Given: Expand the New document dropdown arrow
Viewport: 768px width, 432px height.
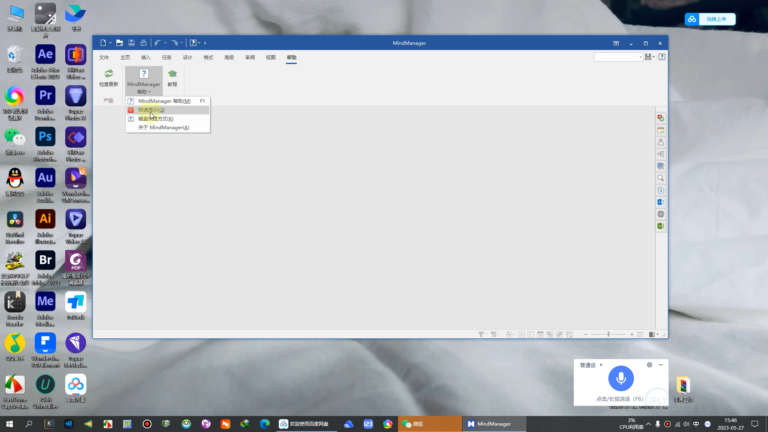Looking at the screenshot, I should [x=110, y=43].
